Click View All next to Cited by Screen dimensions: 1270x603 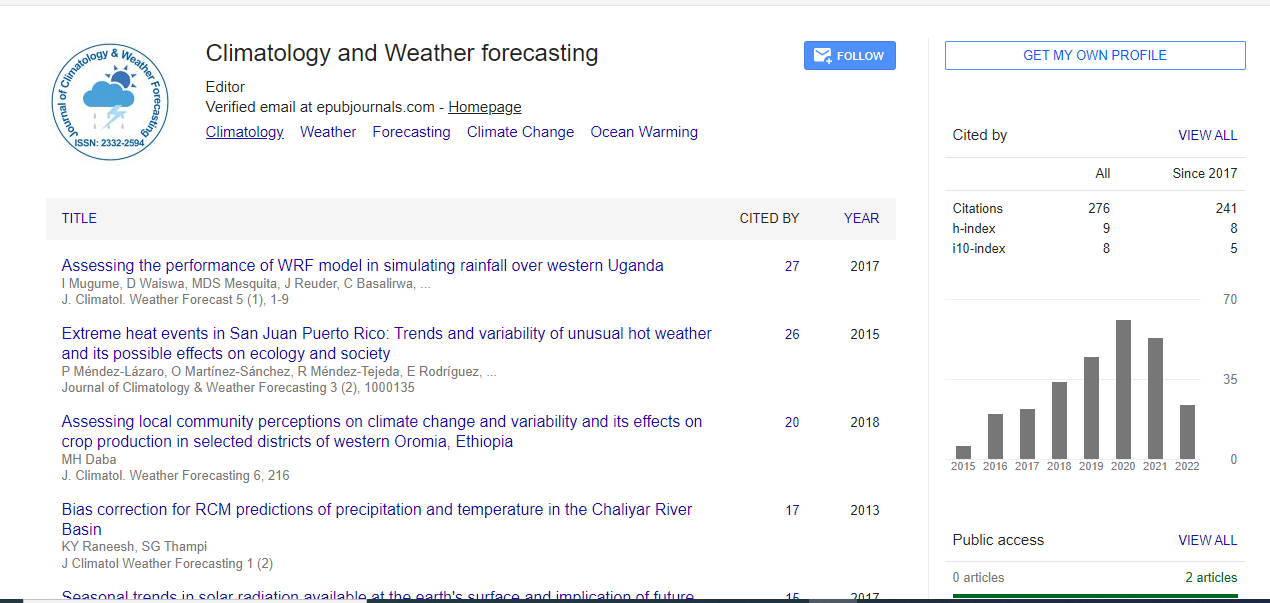tap(1207, 135)
